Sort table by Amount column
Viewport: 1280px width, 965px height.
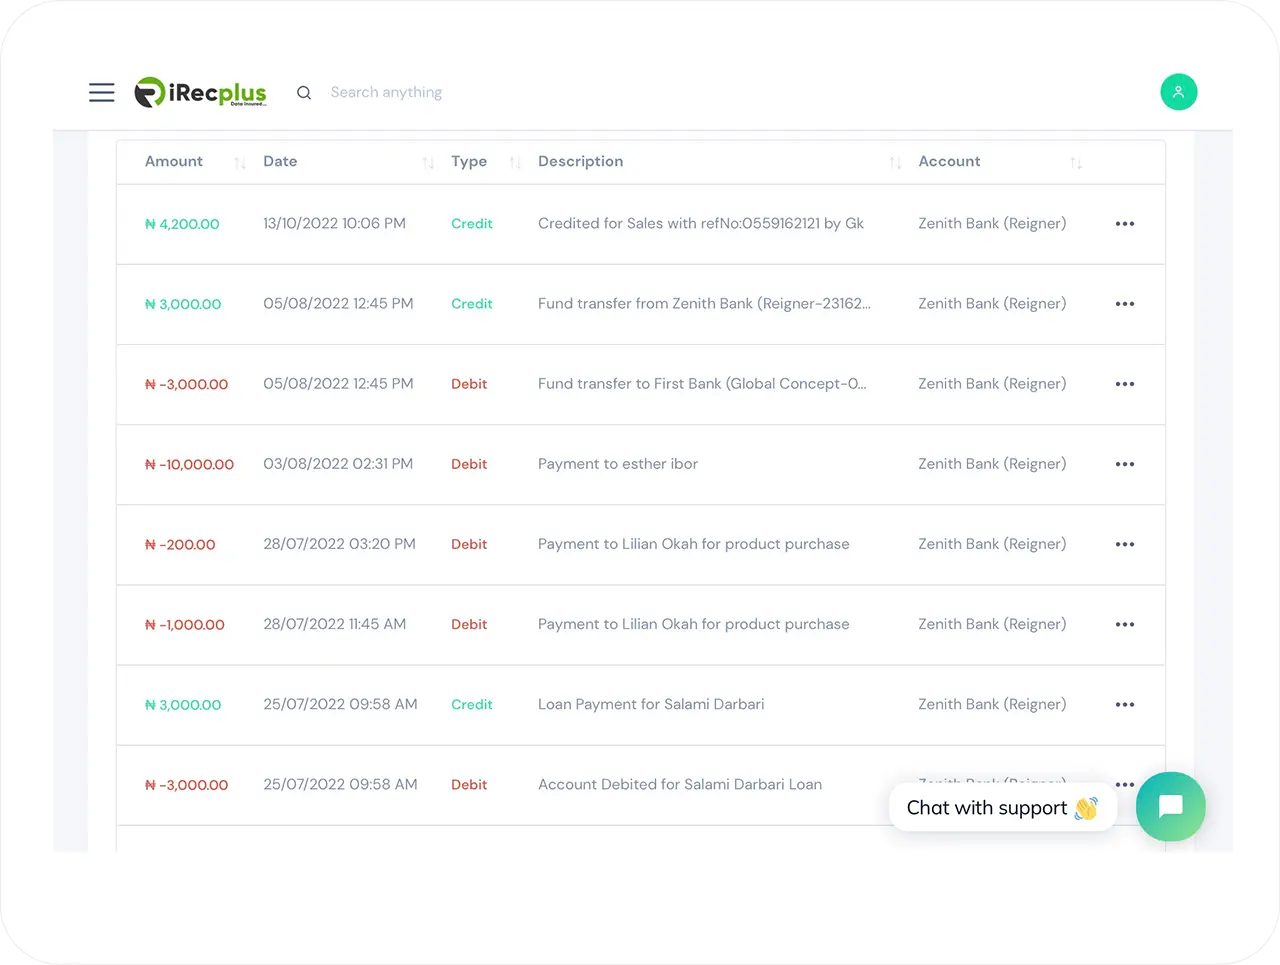point(239,163)
